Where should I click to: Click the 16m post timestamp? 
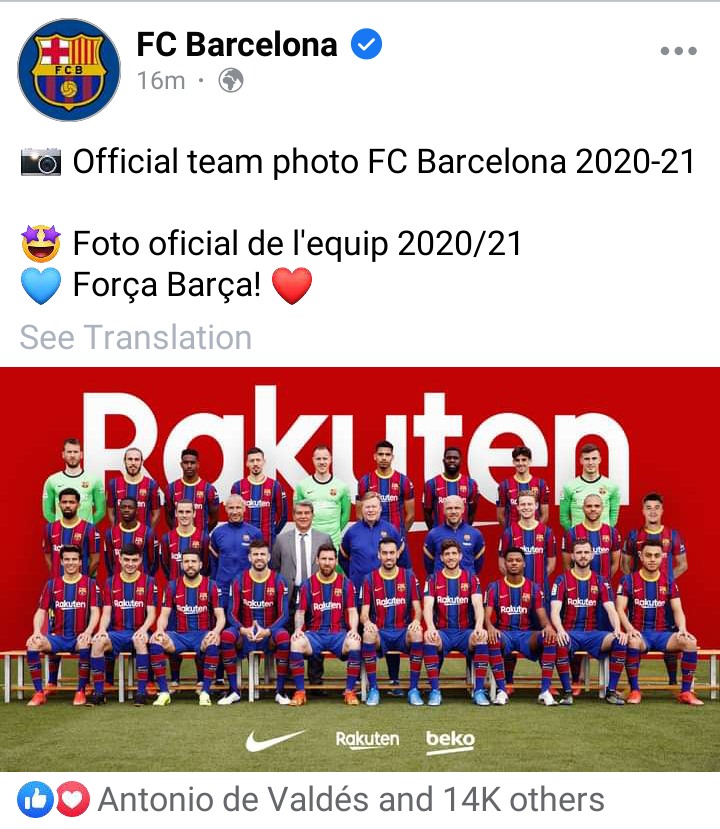(x=161, y=81)
